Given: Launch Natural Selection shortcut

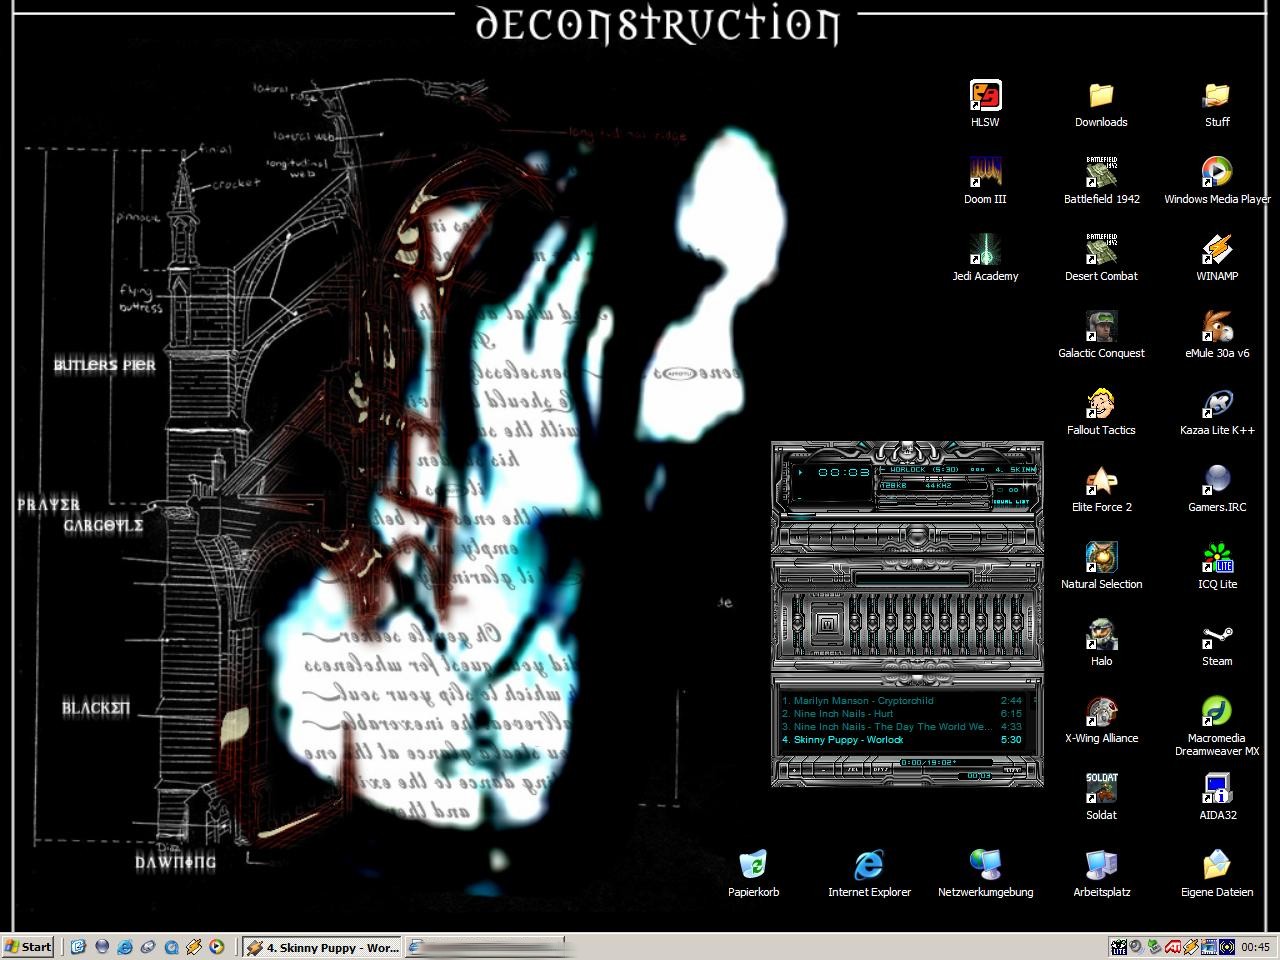Looking at the screenshot, I should pos(1101,566).
